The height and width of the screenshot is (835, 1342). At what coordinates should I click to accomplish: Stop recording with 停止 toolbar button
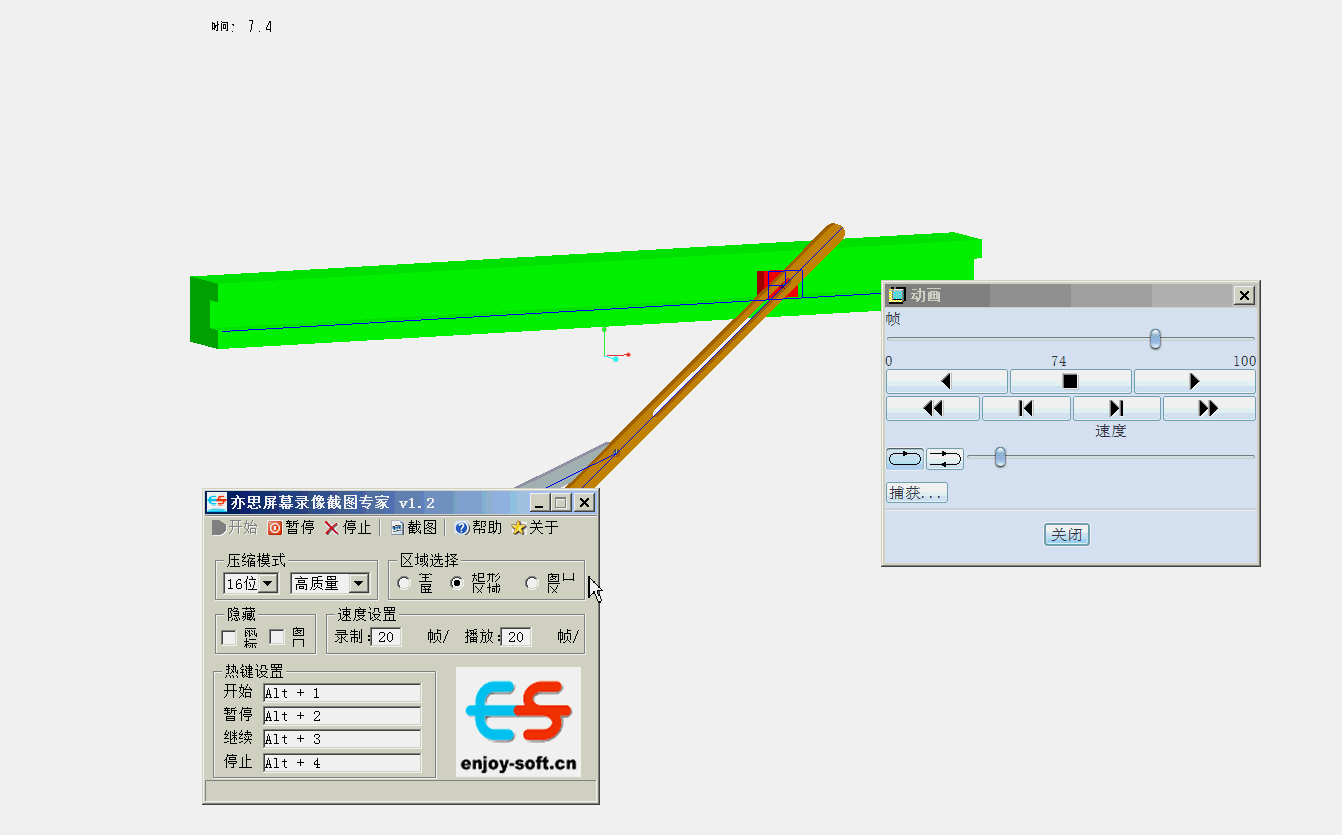348,527
